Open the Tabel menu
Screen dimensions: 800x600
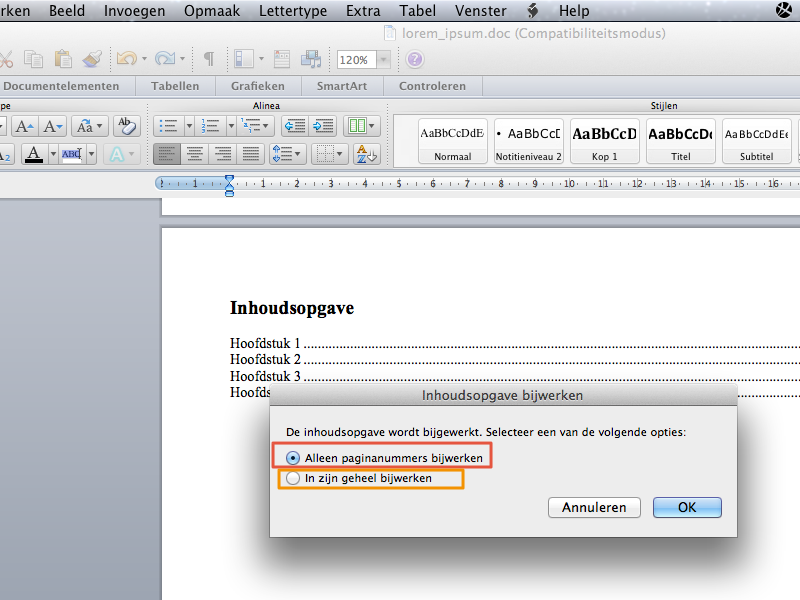pos(417,11)
